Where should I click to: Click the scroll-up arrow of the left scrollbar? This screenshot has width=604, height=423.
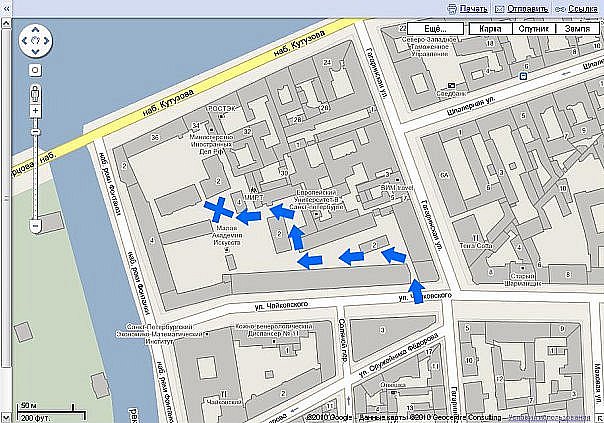point(6,24)
